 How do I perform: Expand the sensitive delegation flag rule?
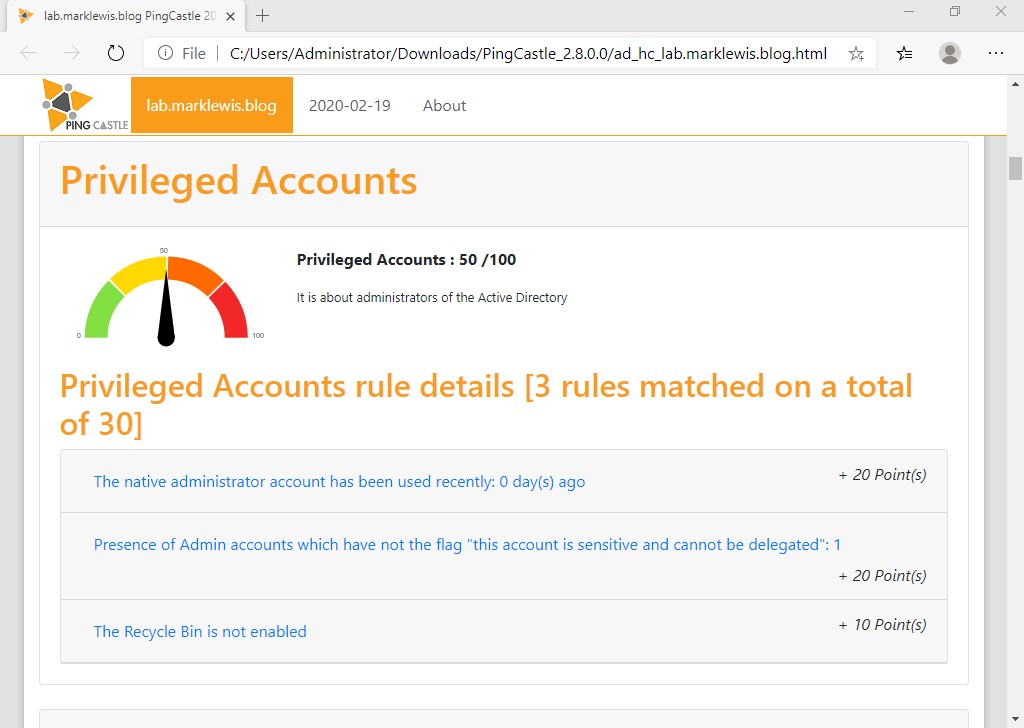[467, 545]
